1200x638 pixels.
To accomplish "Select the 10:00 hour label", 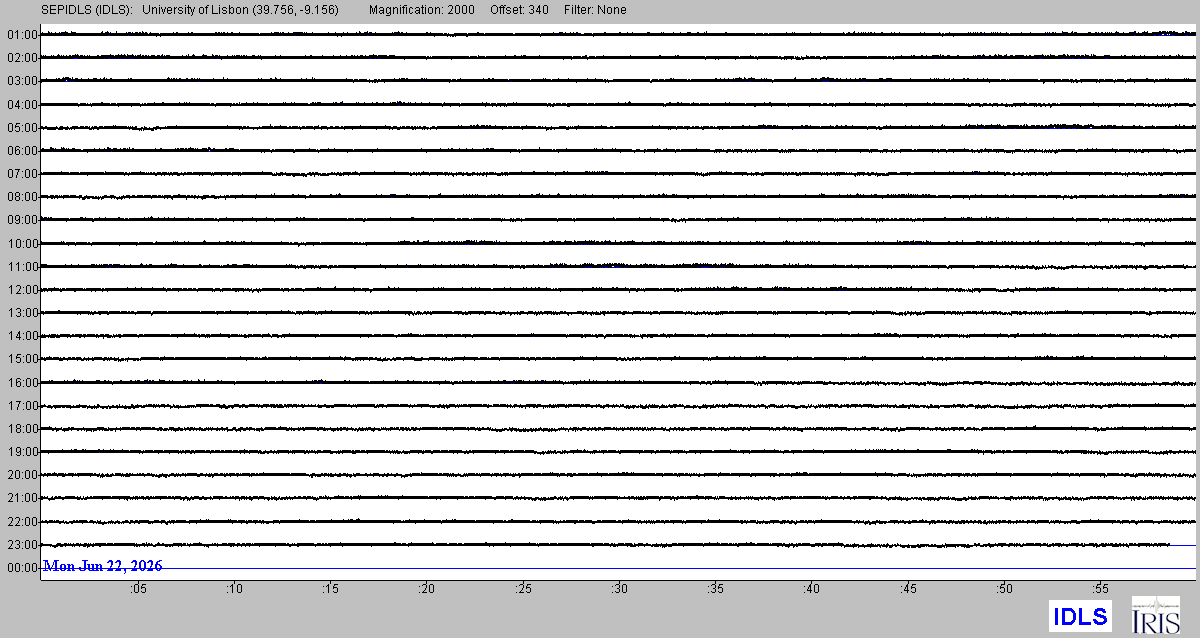I will point(22,244).
